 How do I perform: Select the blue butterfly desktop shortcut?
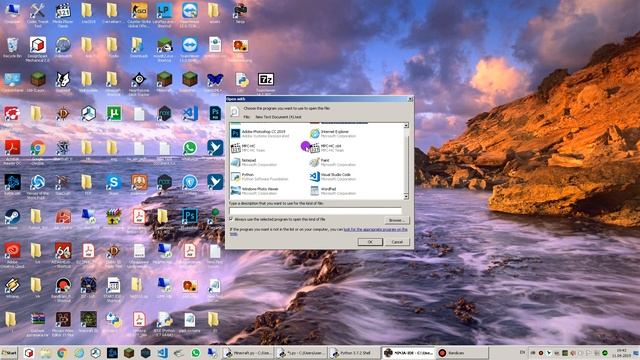pyautogui.click(x=215, y=82)
